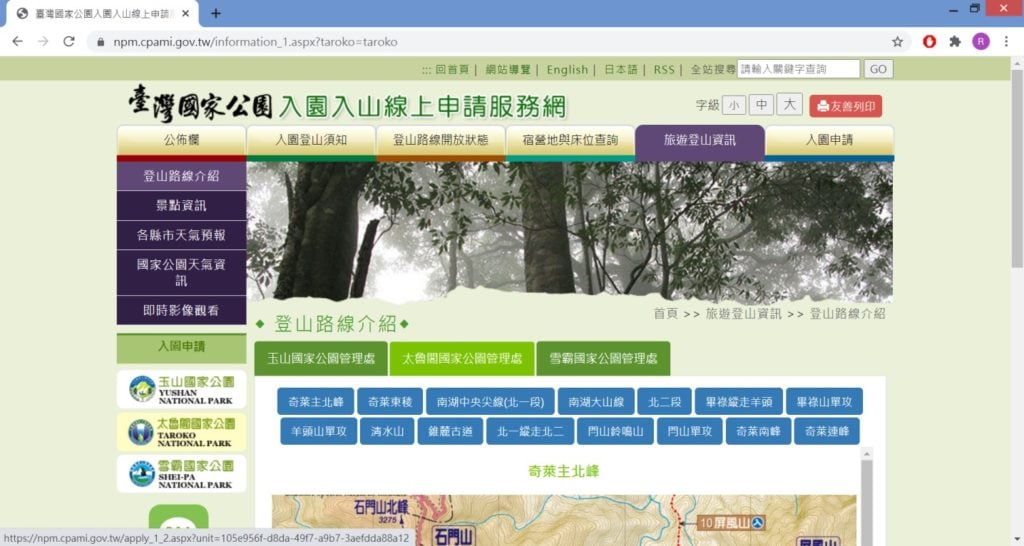Select the 奇萊東稜 route button
1024x546 pixels.
pos(390,402)
